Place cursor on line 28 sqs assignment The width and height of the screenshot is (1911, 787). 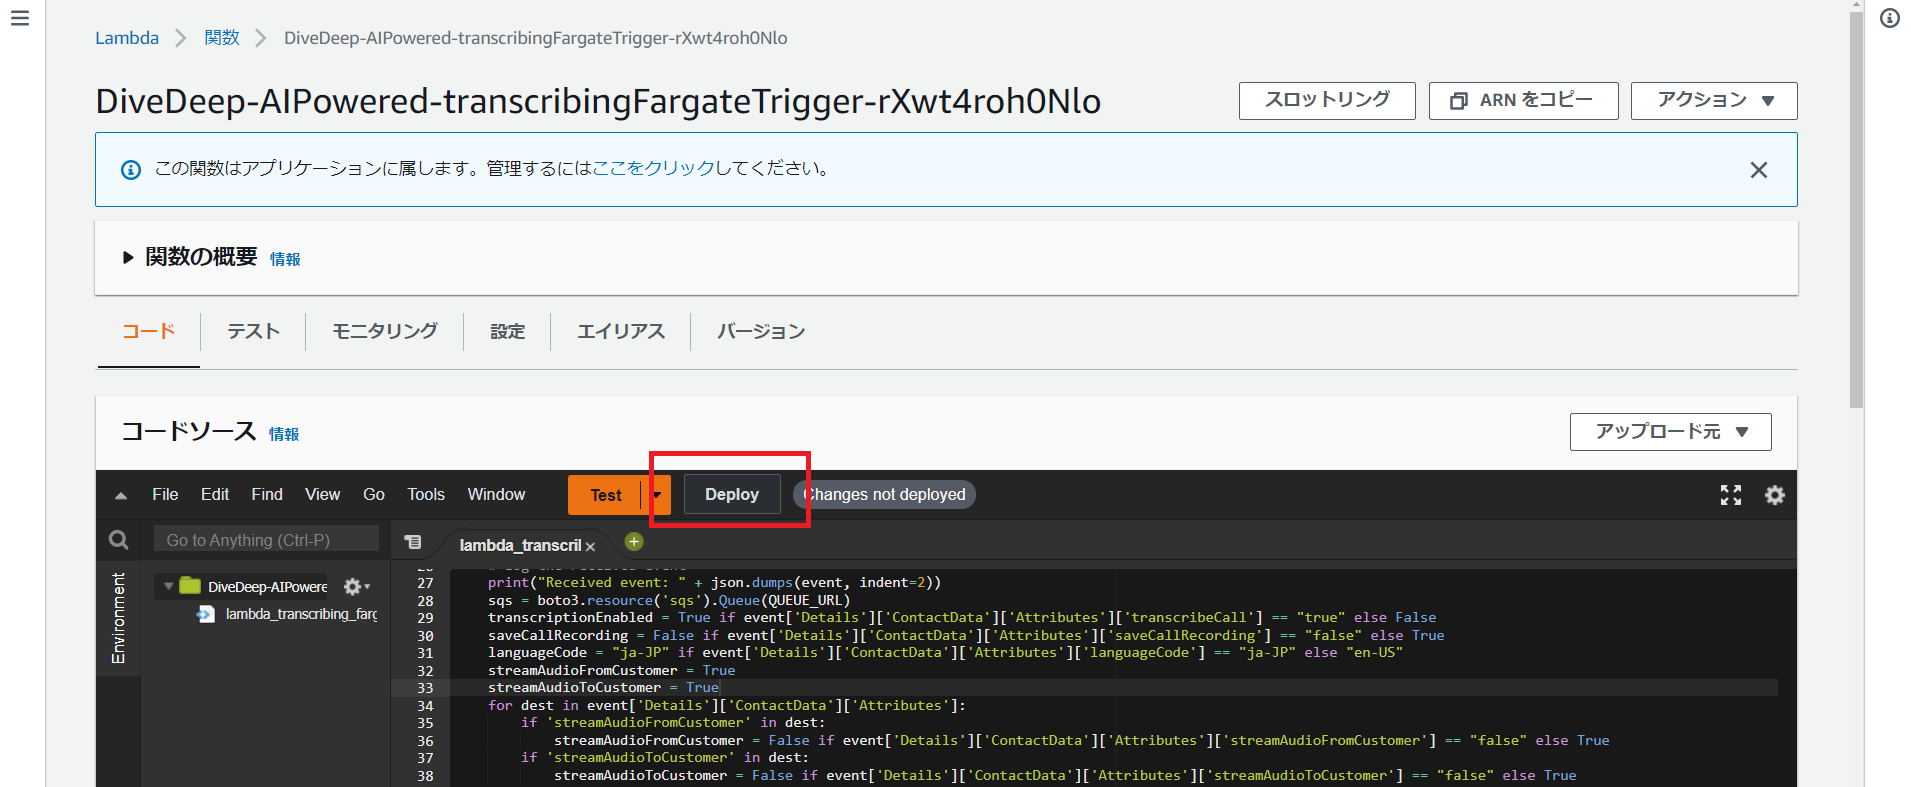click(x=669, y=600)
